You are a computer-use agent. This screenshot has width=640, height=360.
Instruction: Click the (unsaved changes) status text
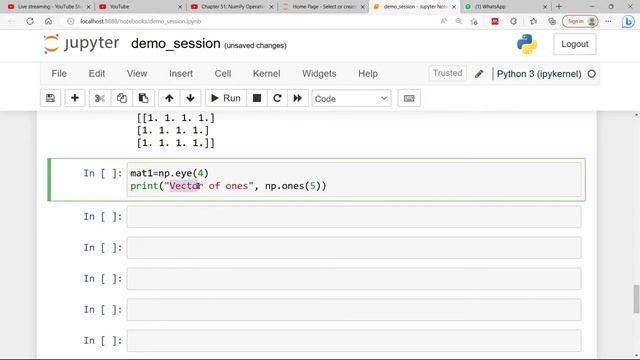pyautogui.click(x=256, y=45)
